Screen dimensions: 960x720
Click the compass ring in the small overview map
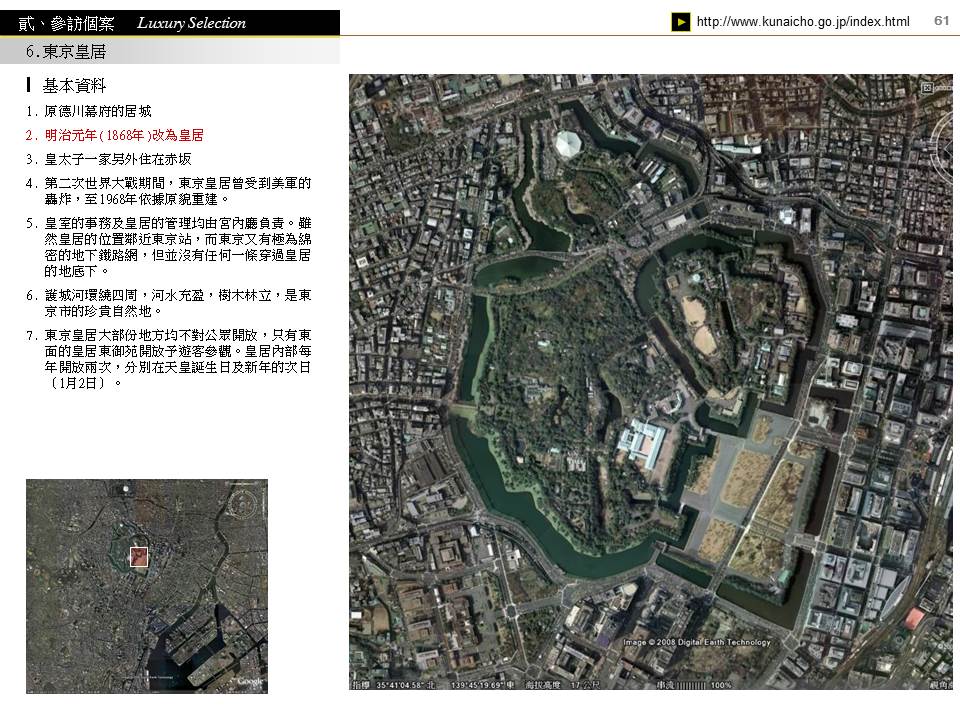tap(241, 504)
